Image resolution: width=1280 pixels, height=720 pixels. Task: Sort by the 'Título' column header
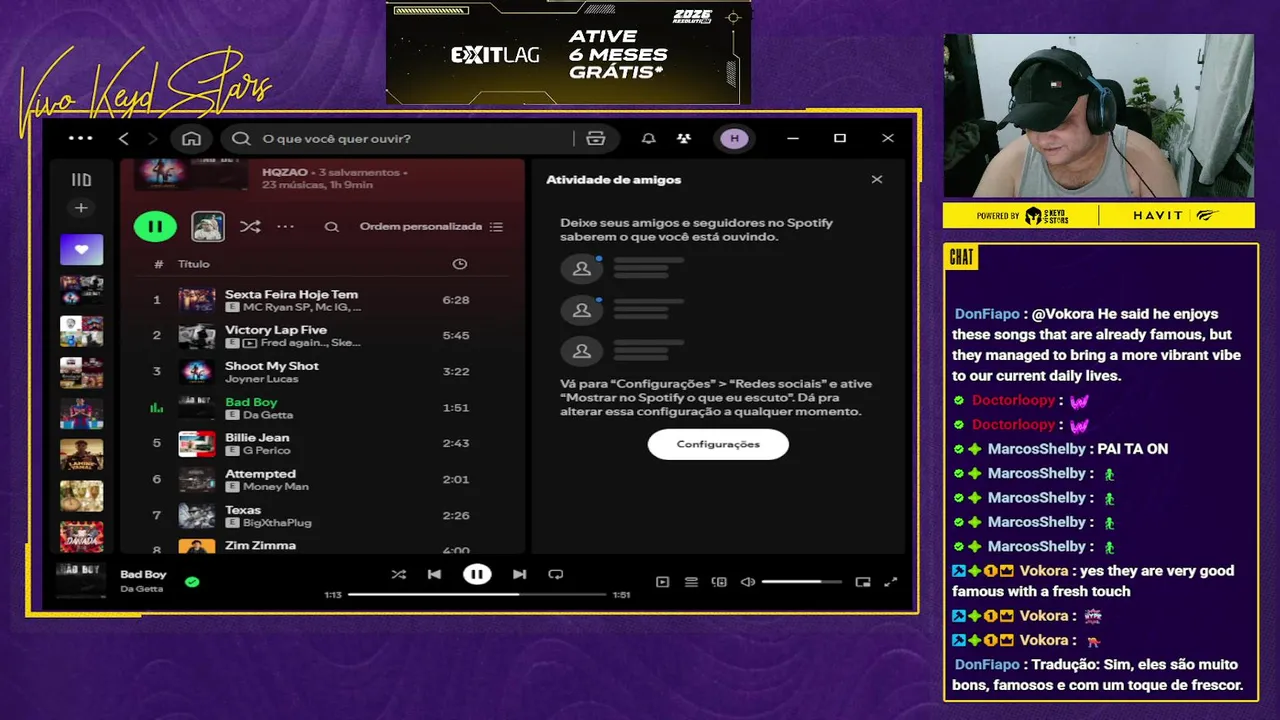(194, 264)
